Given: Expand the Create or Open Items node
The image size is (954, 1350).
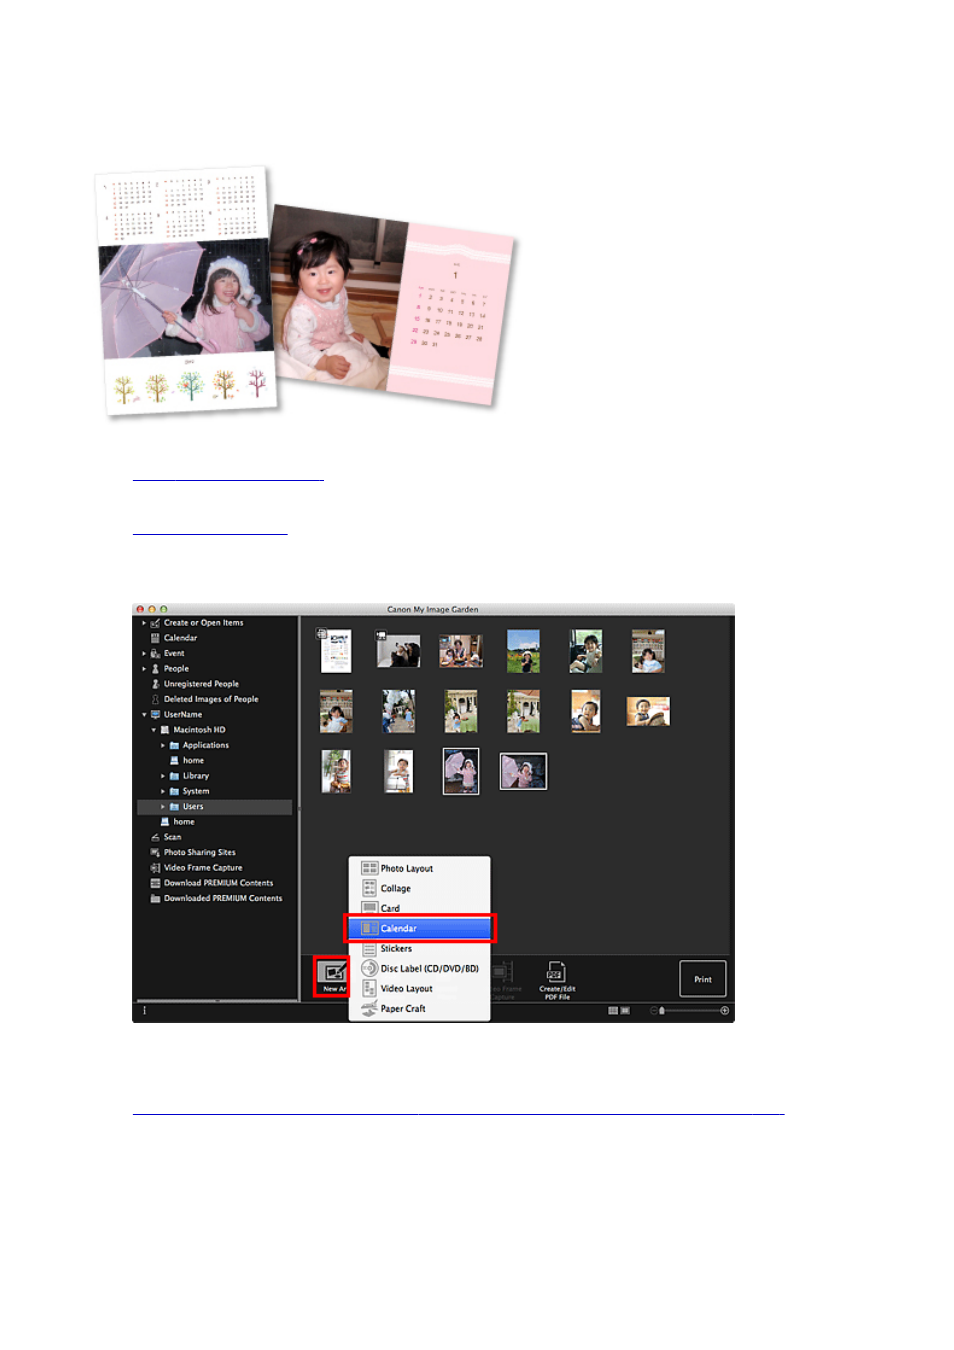Looking at the screenshot, I should click(x=144, y=623).
